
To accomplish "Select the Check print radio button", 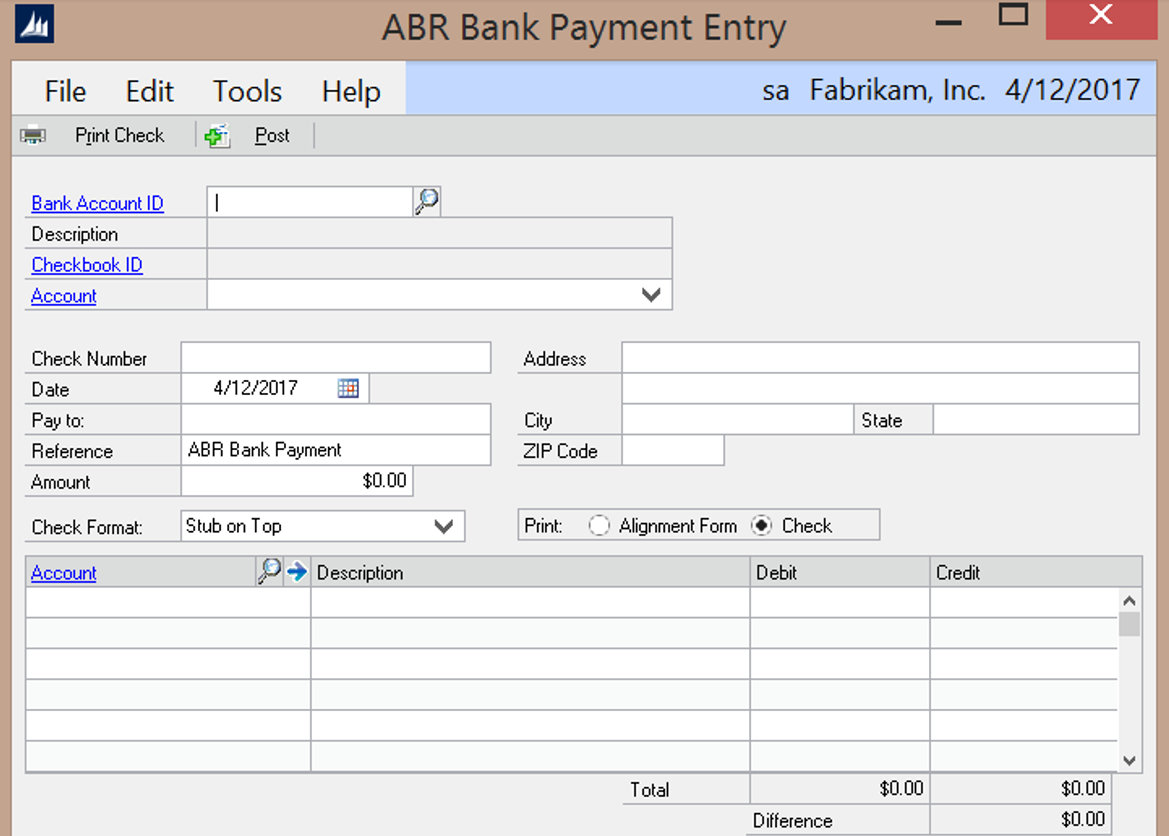I will tap(762, 525).
